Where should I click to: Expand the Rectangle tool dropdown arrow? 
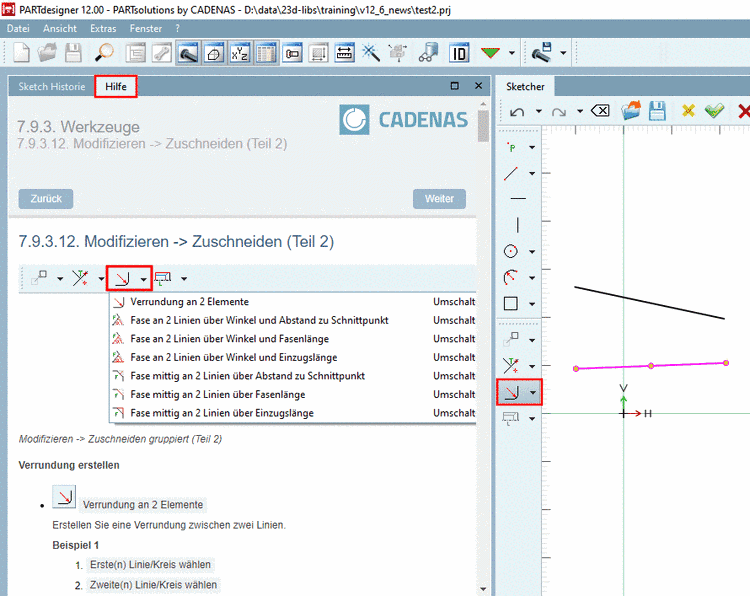click(532, 304)
